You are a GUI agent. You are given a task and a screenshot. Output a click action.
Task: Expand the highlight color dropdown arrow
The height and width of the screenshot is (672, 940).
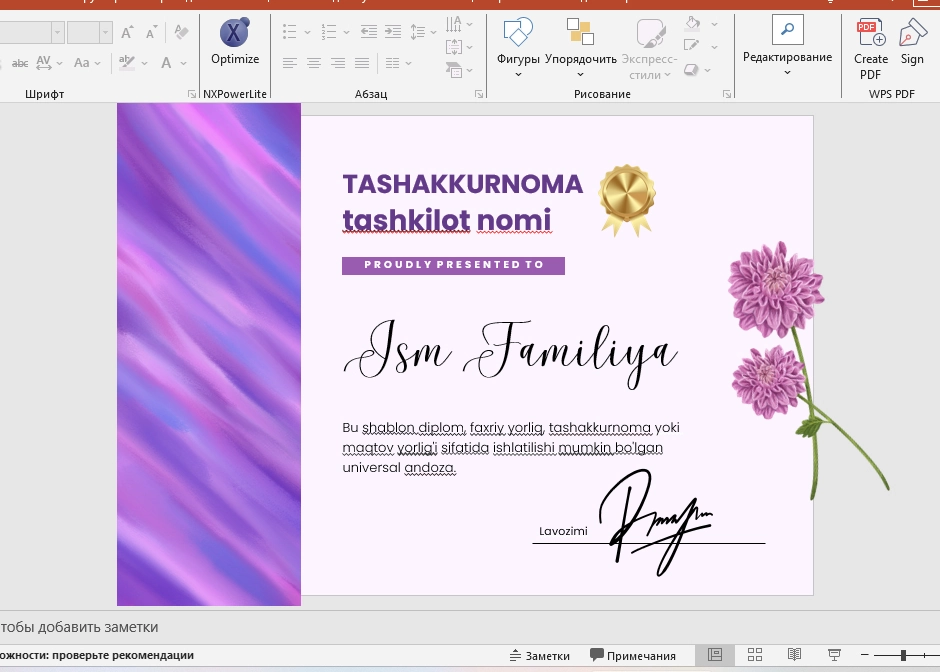(x=144, y=63)
